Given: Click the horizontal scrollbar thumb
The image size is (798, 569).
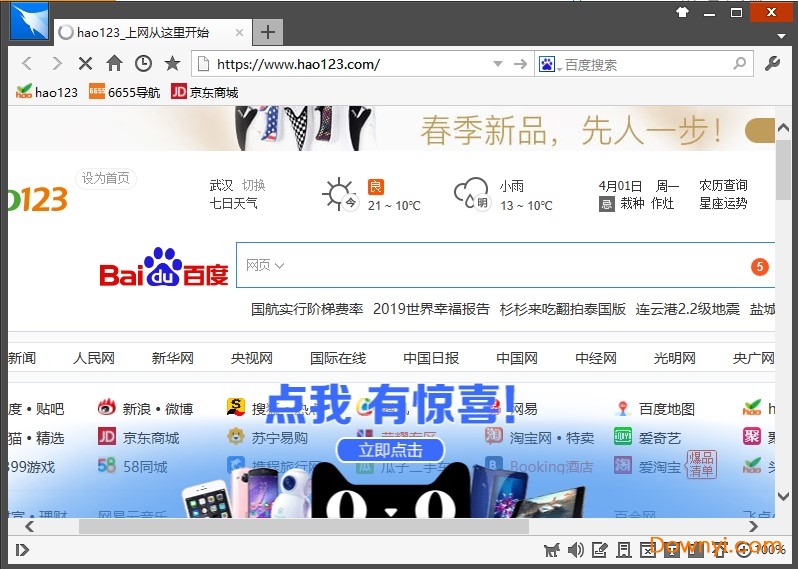Looking at the screenshot, I should click(300, 526).
